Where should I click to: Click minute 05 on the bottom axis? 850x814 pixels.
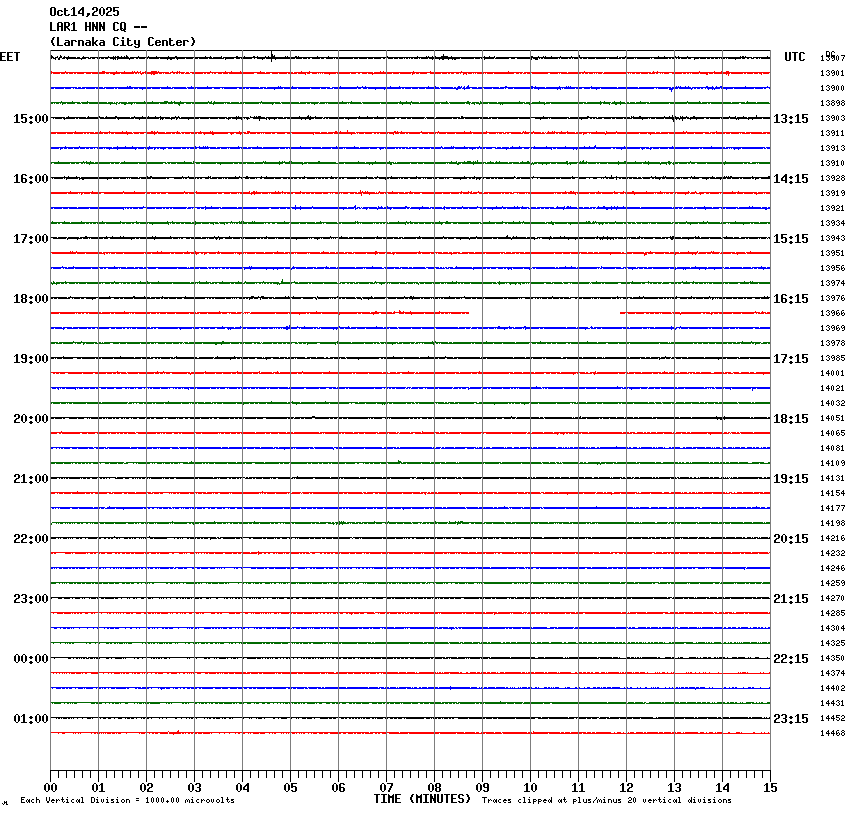click(290, 788)
